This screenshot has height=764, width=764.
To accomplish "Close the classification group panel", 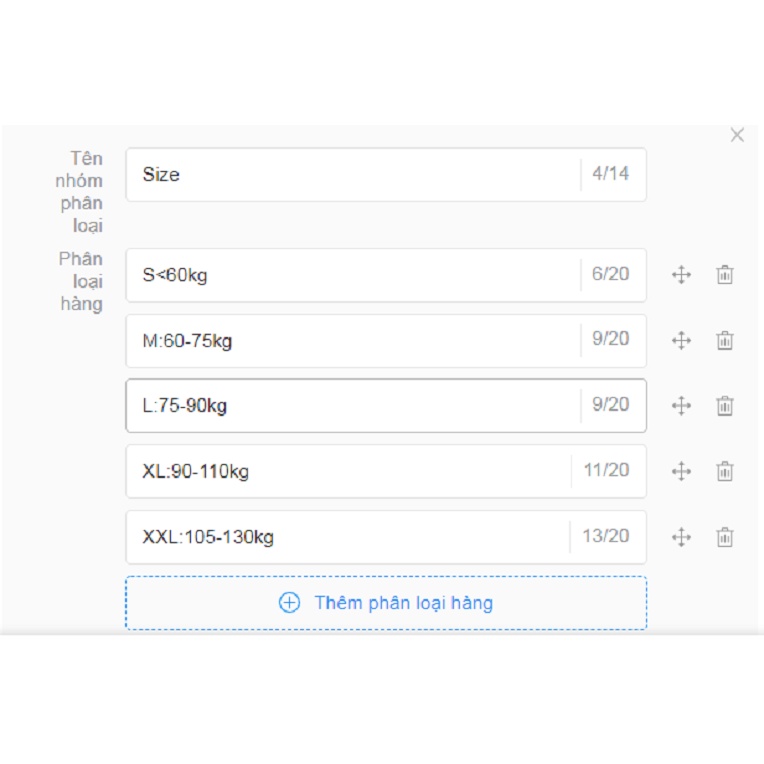I will (737, 135).
